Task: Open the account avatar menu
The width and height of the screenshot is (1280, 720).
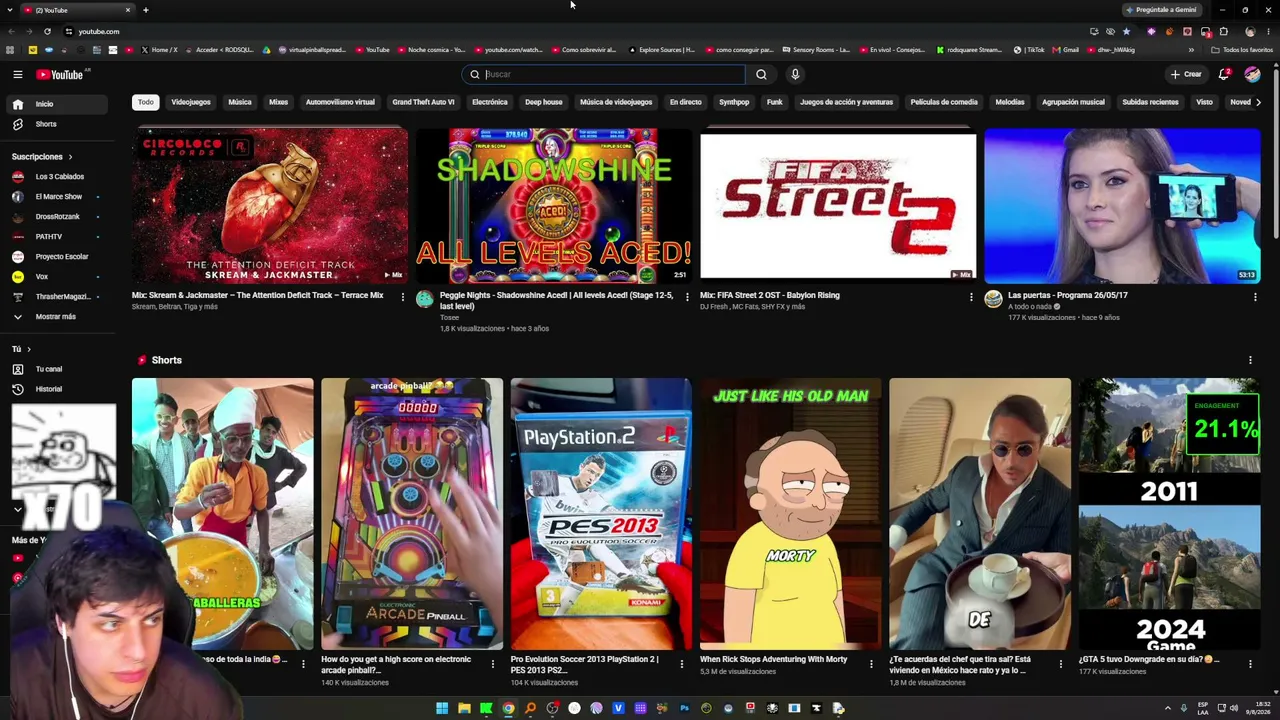Action: point(1252,74)
